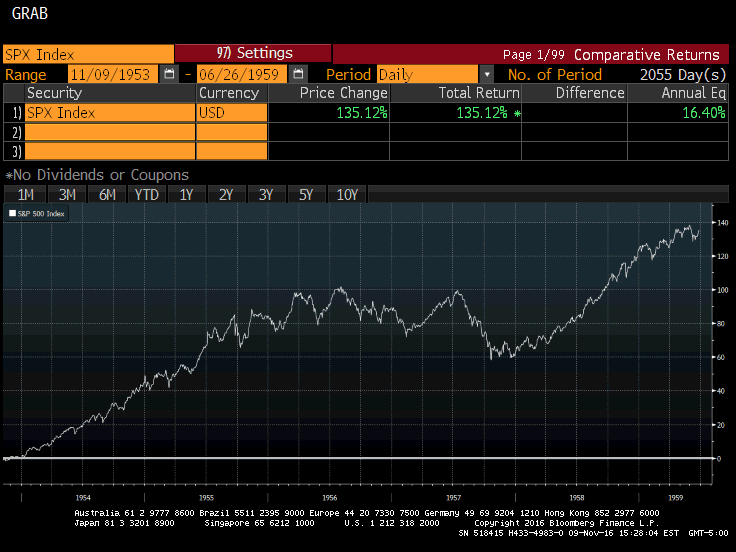Expand the Period dropdown arrow
This screenshot has height=552, width=736.
pyautogui.click(x=487, y=74)
